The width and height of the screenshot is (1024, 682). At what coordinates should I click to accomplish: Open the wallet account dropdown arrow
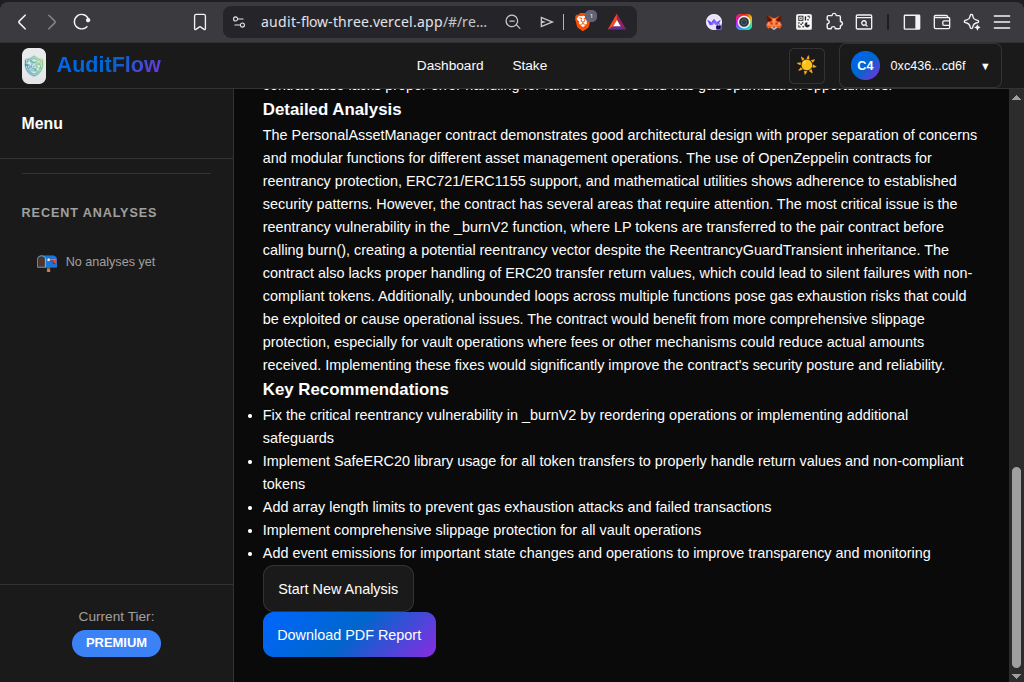coord(985,66)
